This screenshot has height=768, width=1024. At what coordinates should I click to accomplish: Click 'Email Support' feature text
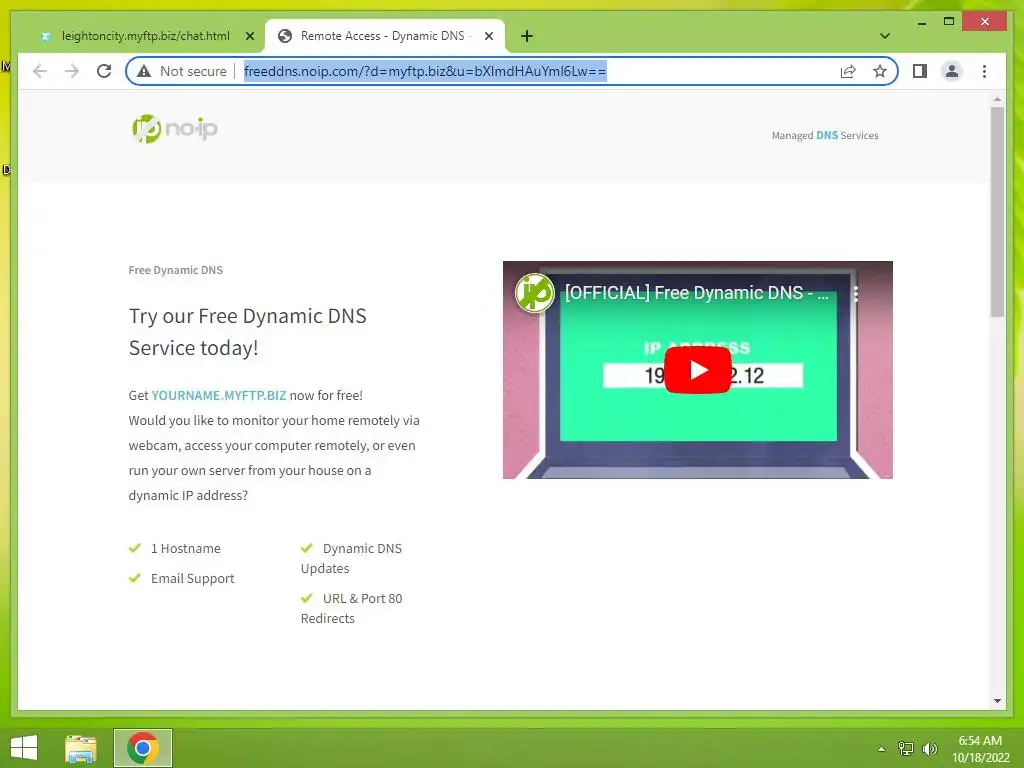[193, 579]
